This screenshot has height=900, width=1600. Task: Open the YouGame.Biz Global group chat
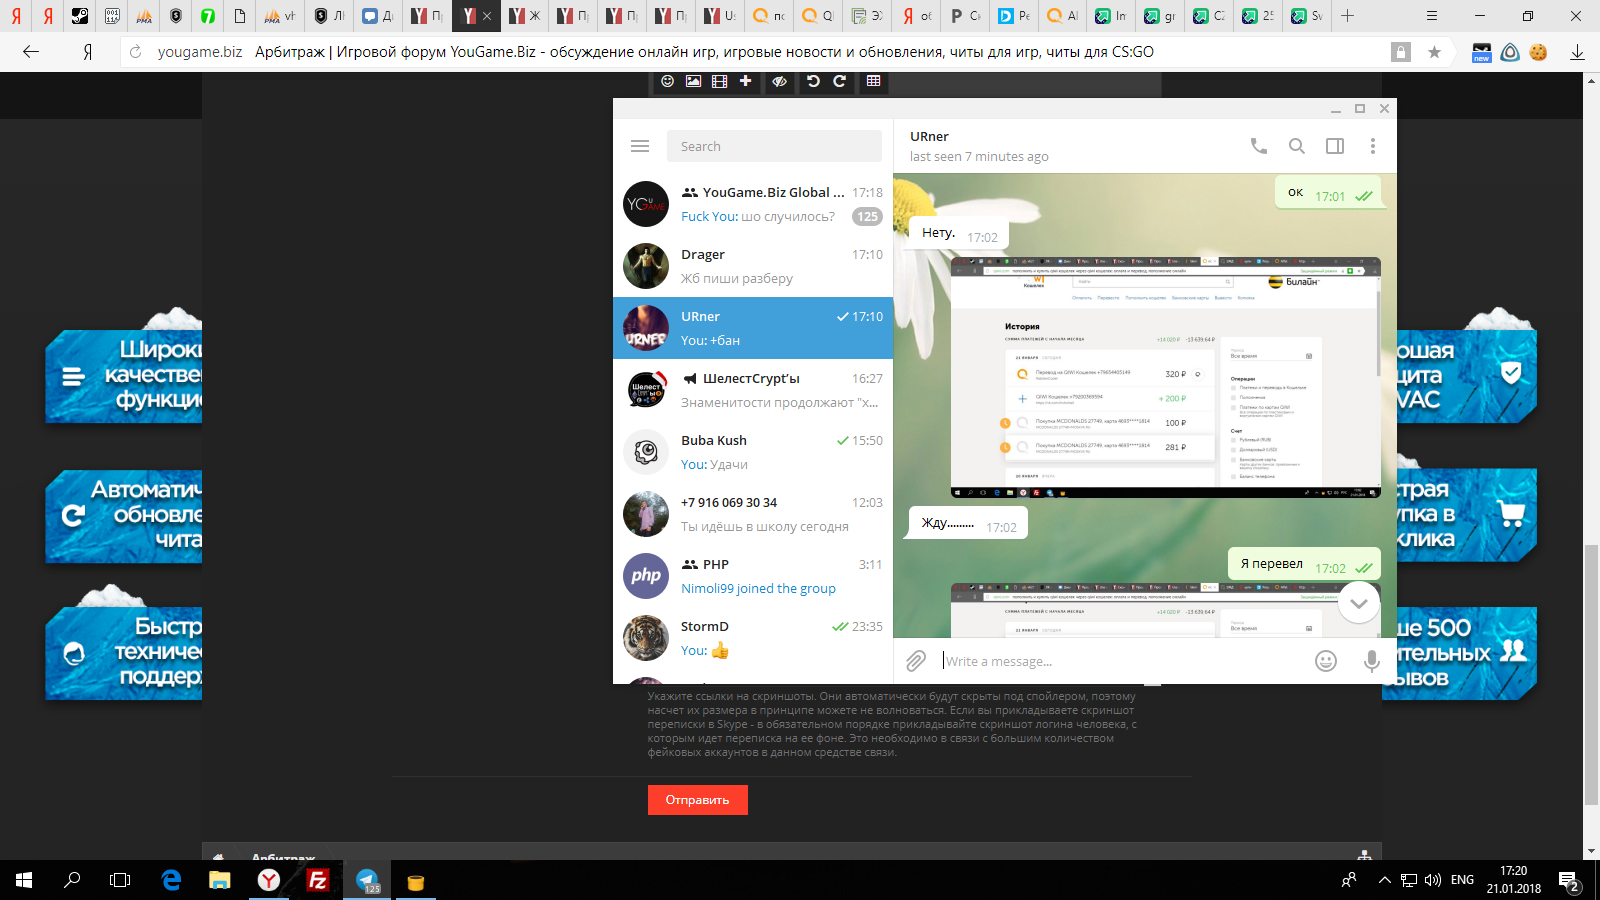752,204
